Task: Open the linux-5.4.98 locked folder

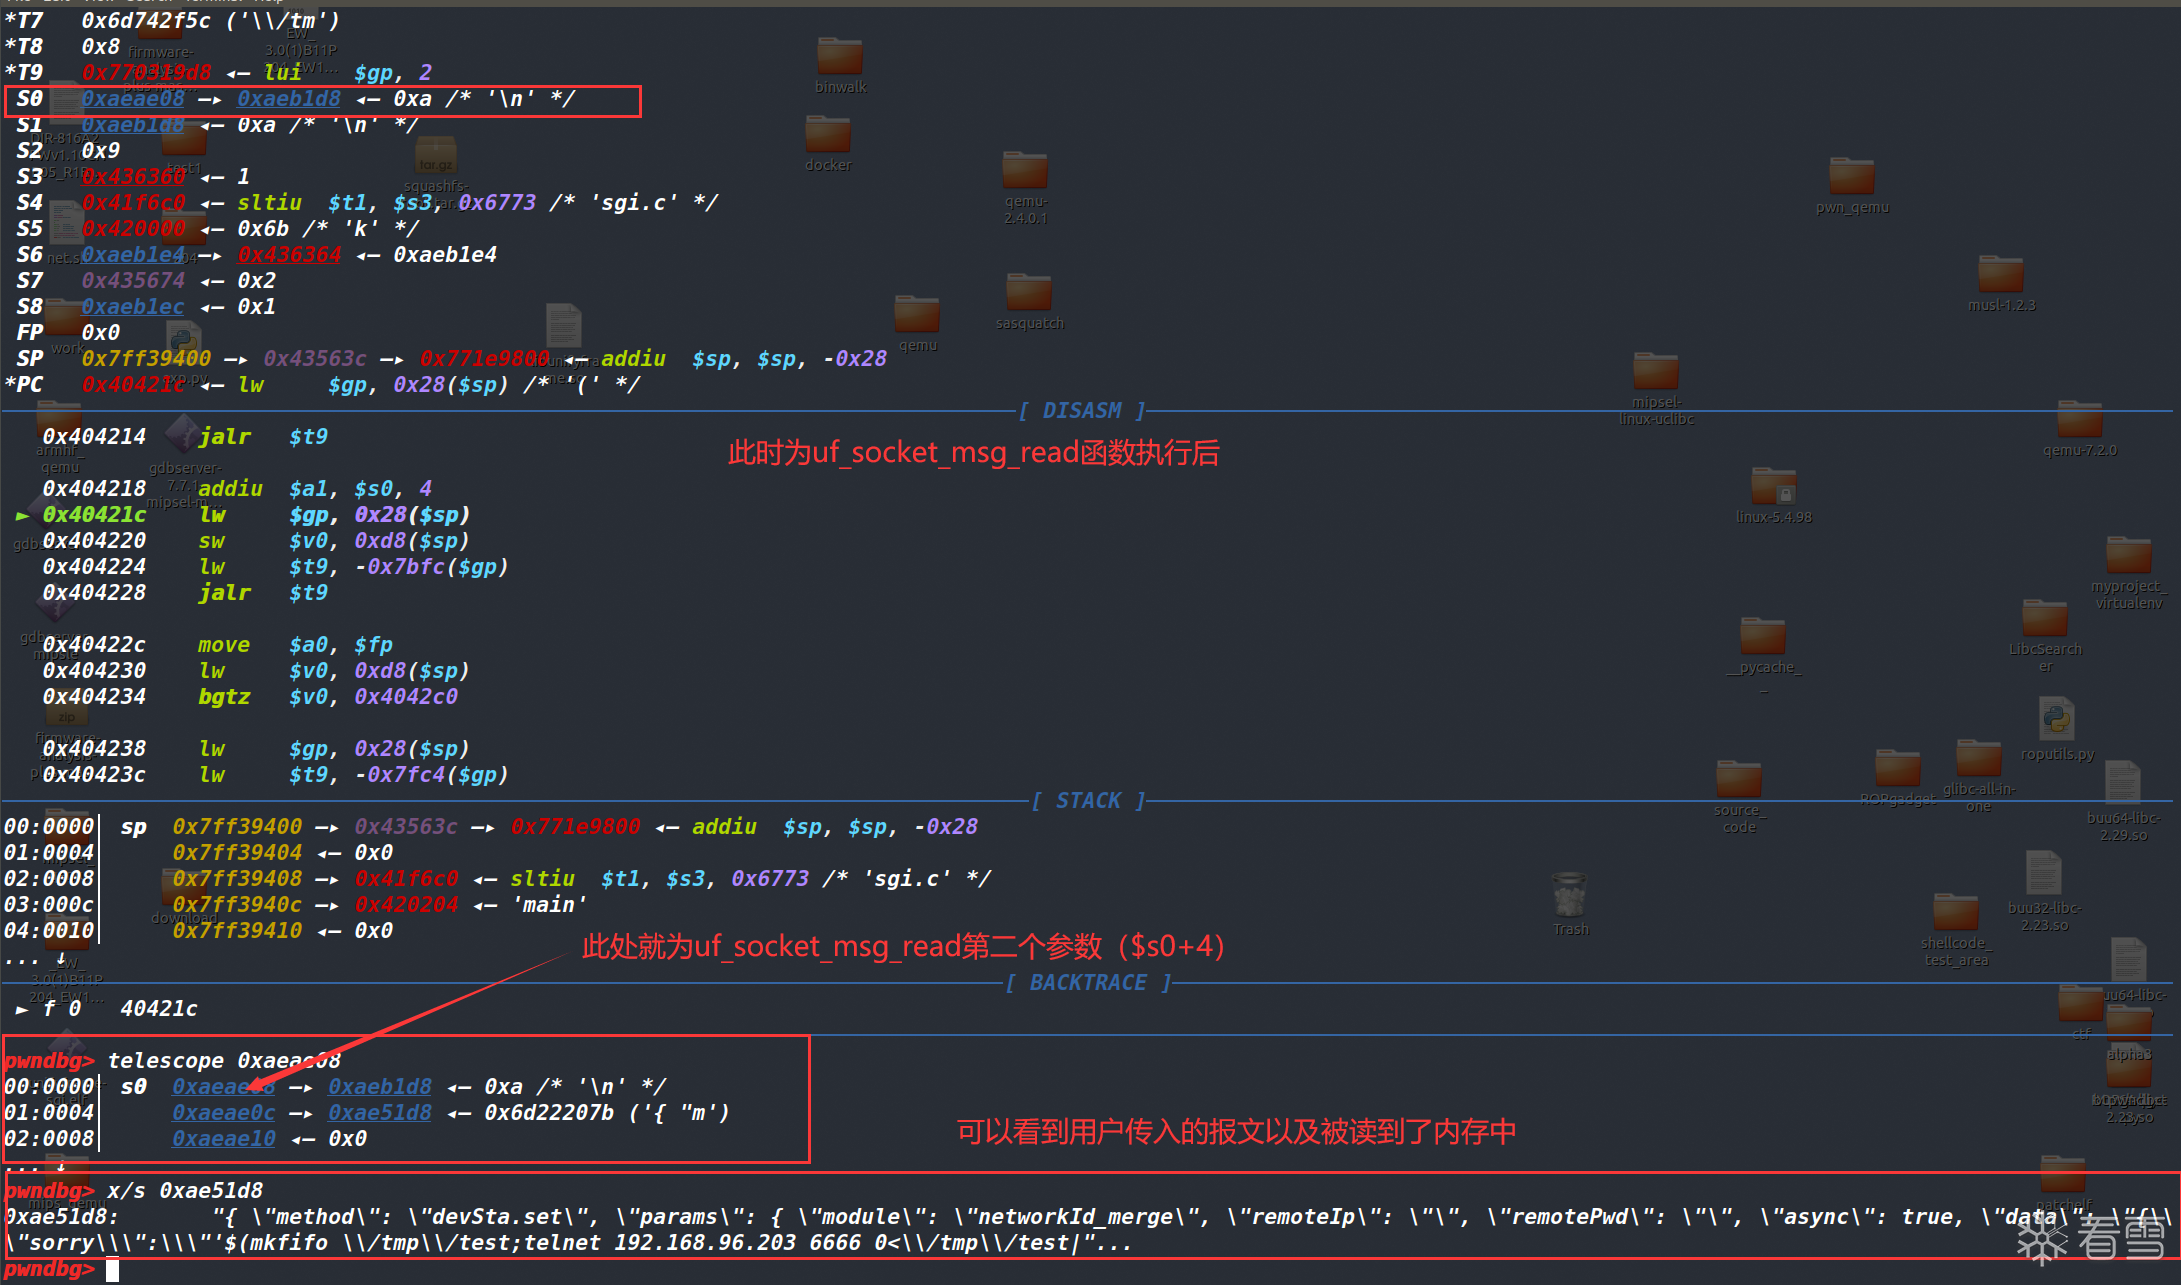Action: click(x=1773, y=487)
